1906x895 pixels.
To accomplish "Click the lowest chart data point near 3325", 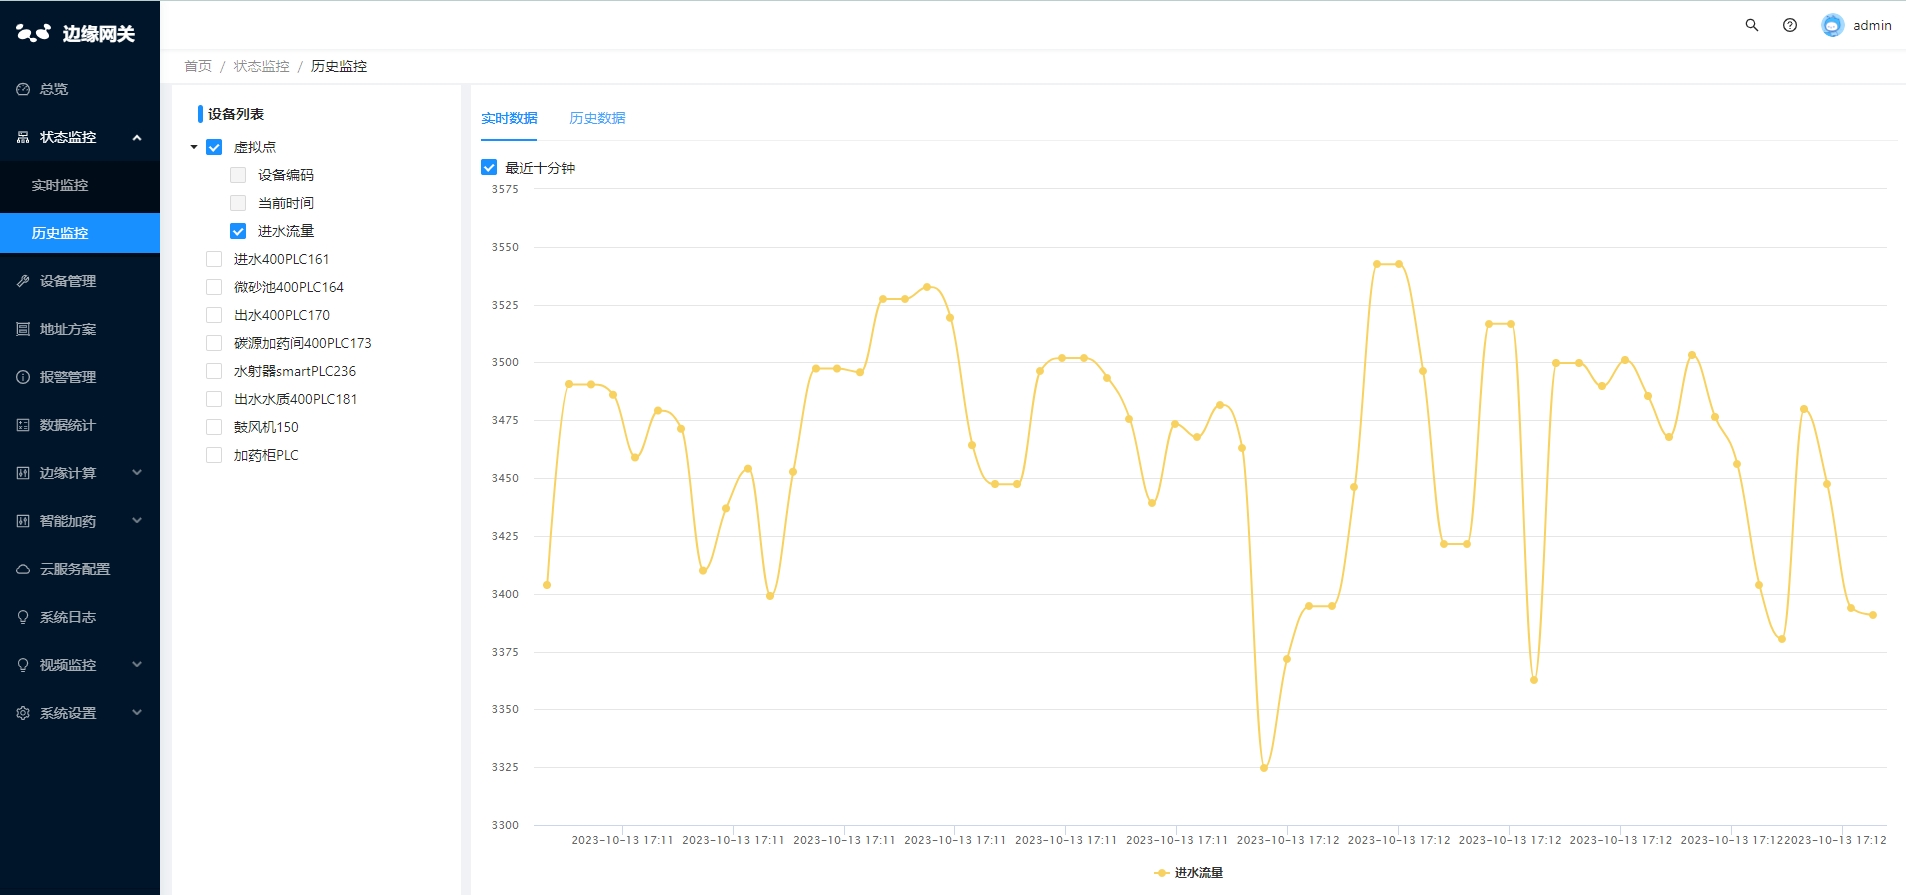I will (1264, 768).
